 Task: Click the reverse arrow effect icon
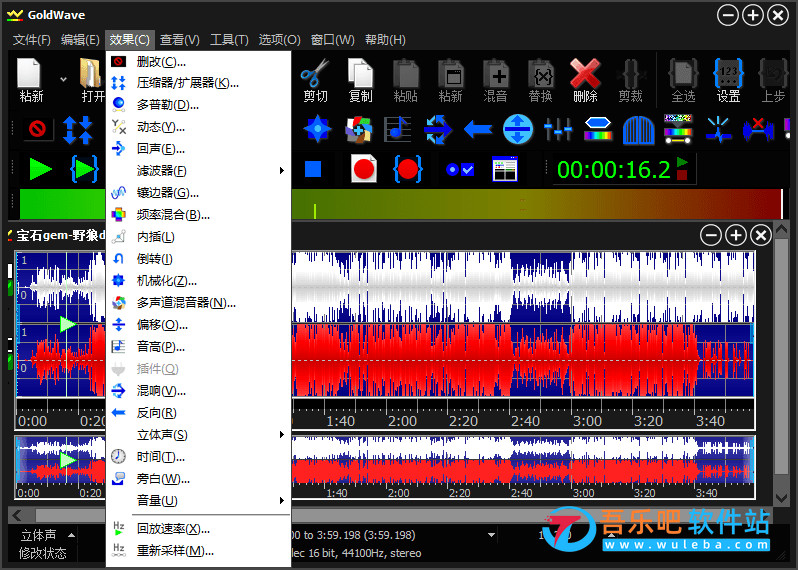pos(478,129)
